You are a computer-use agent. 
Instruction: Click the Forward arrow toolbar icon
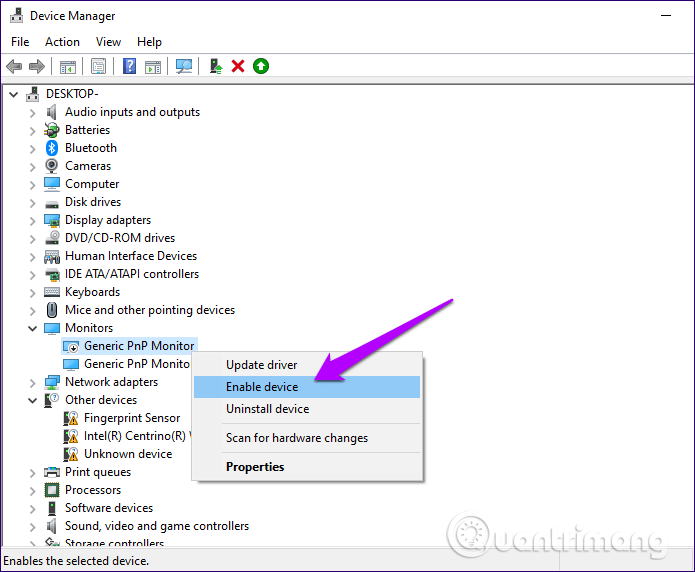(x=37, y=67)
